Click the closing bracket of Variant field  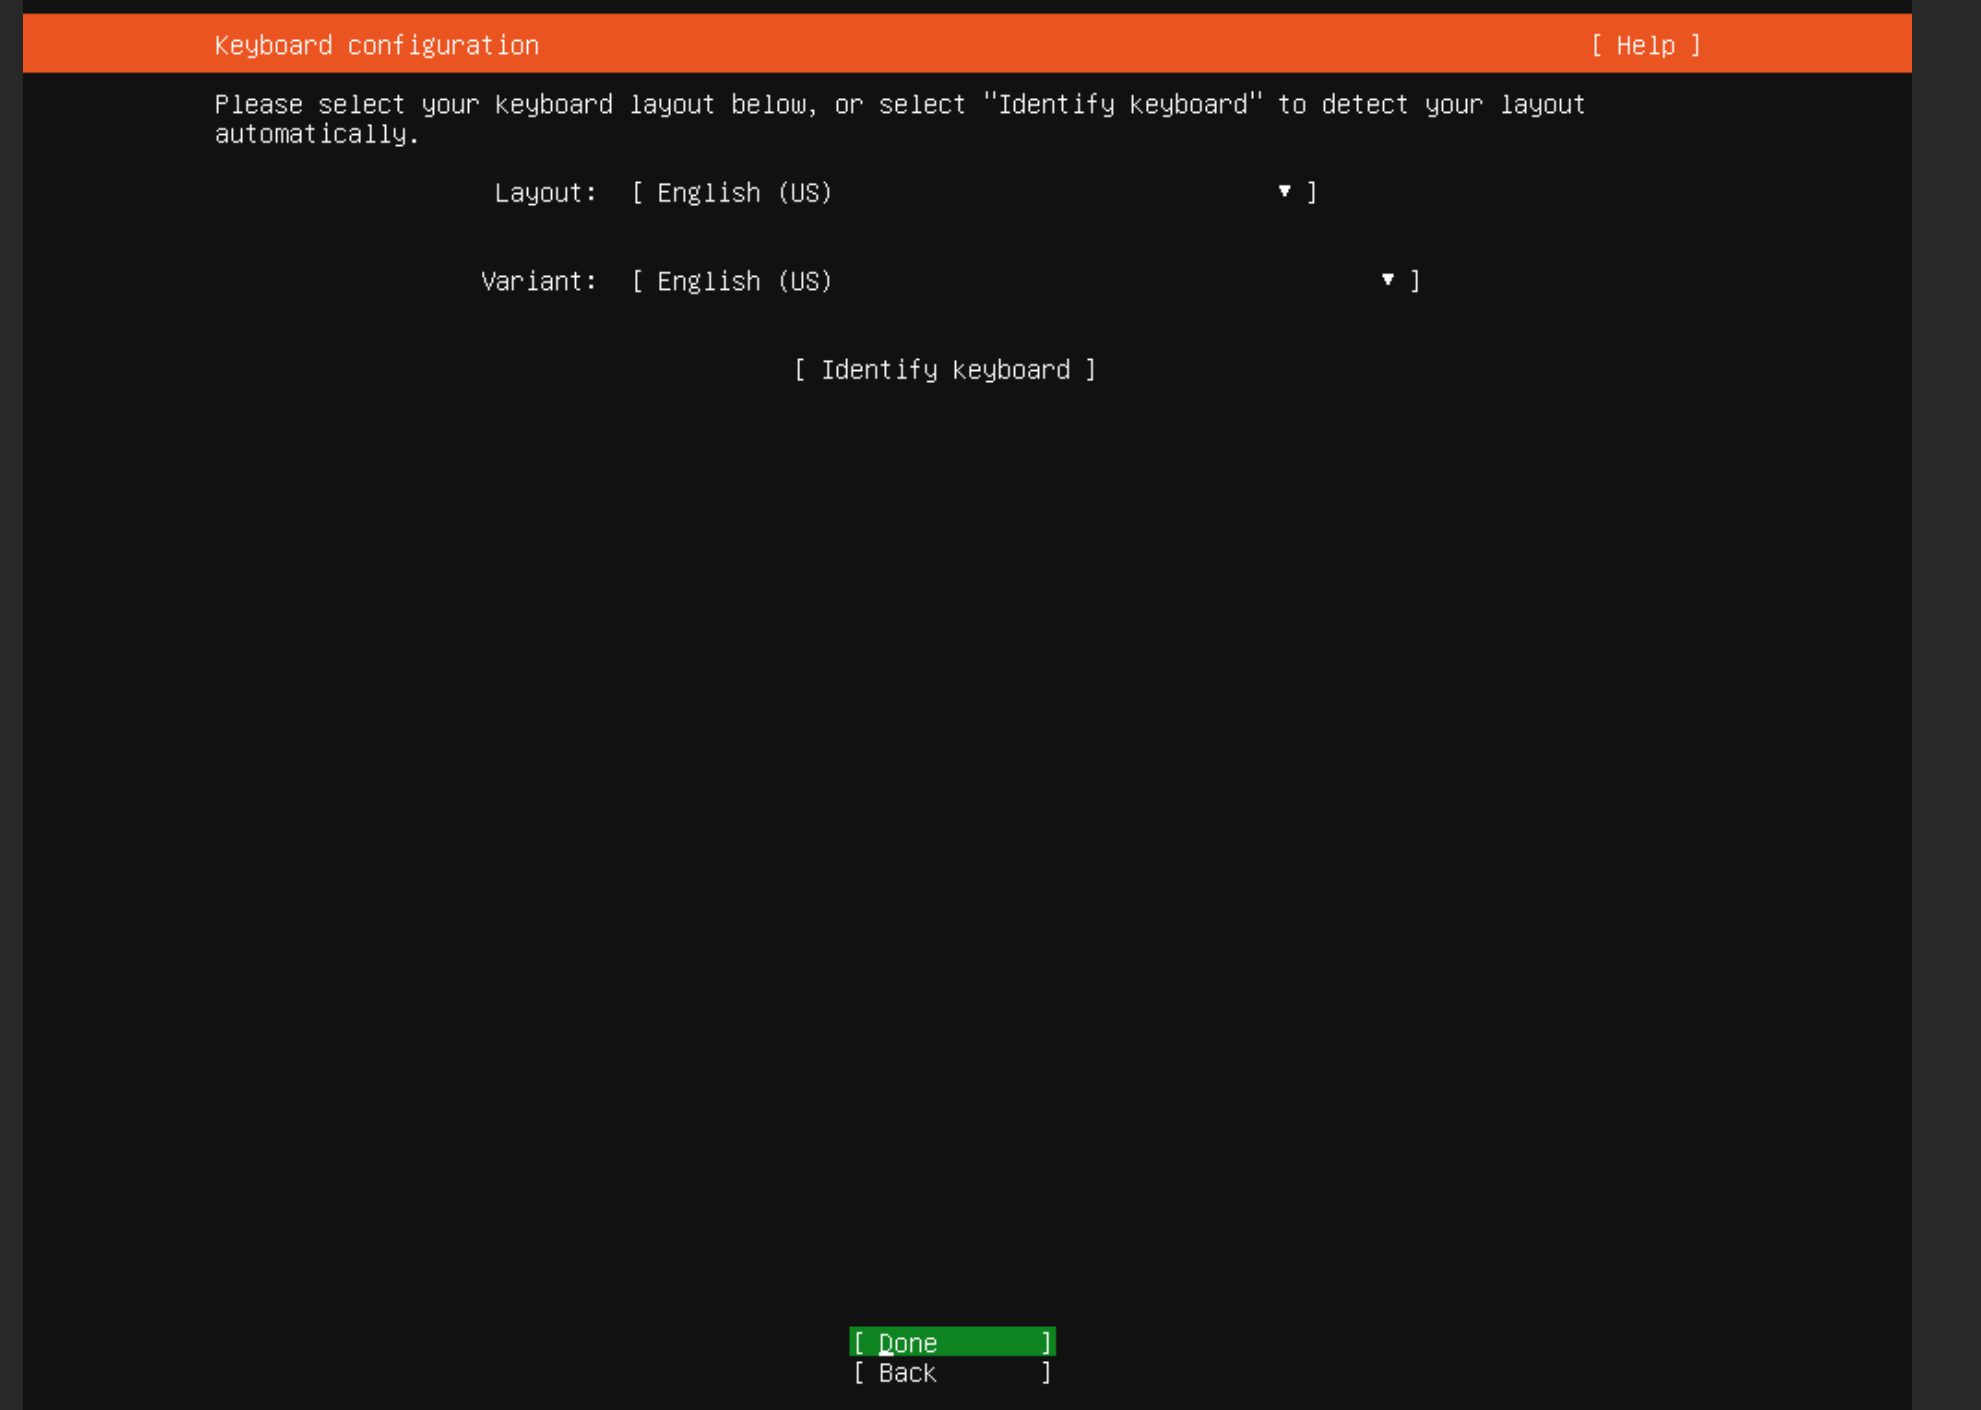1415,281
